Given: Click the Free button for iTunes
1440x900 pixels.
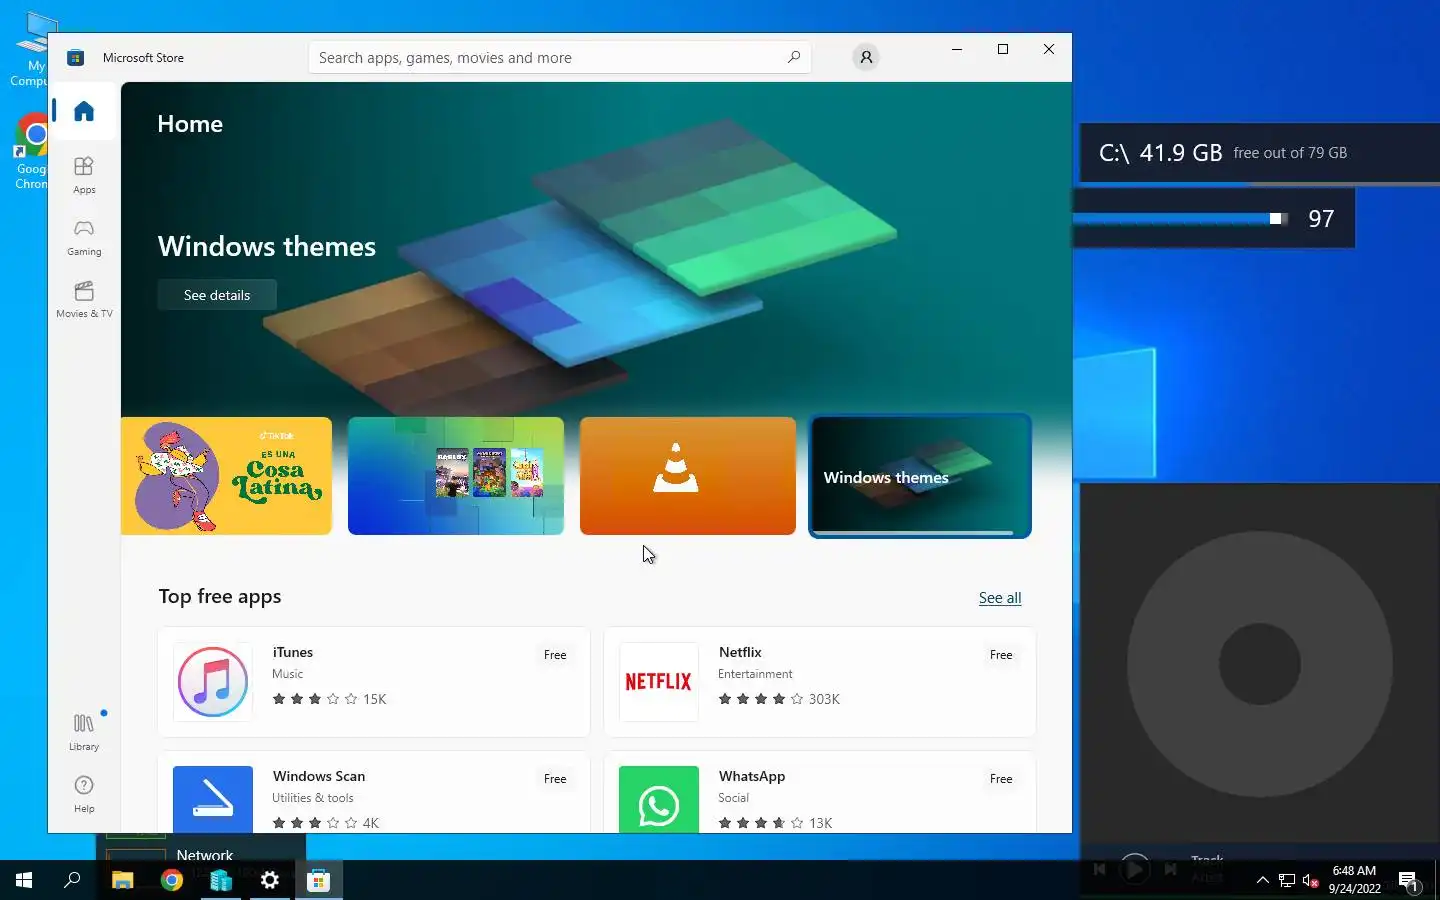Looking at the screenshot, I should 555,655.
